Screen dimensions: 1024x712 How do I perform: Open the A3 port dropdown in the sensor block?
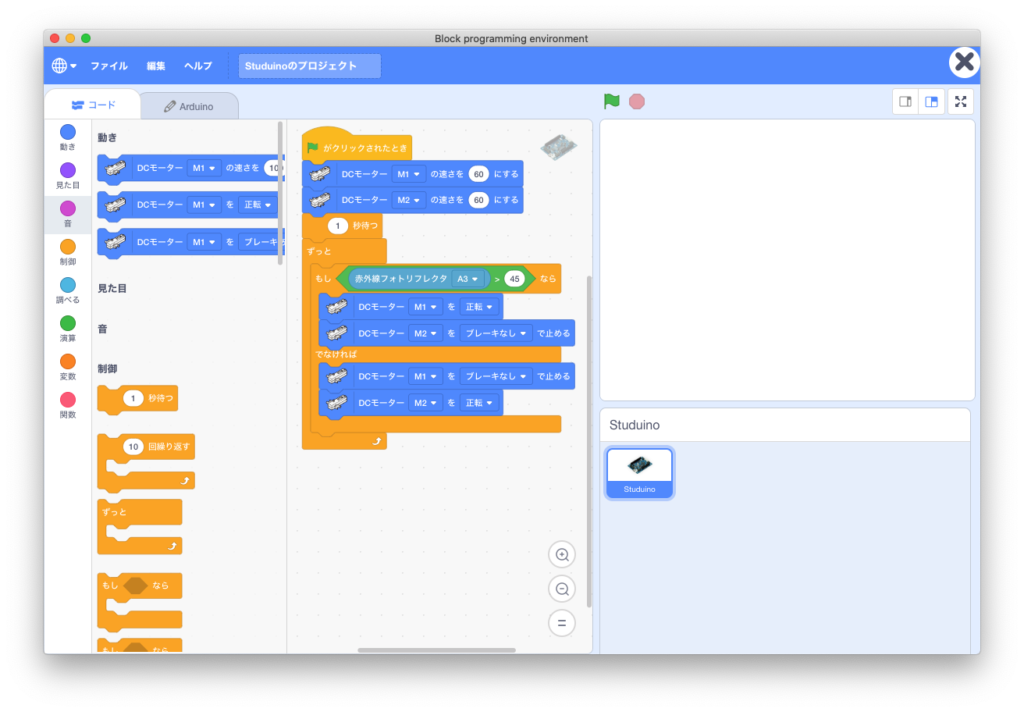tap(466, 278)
